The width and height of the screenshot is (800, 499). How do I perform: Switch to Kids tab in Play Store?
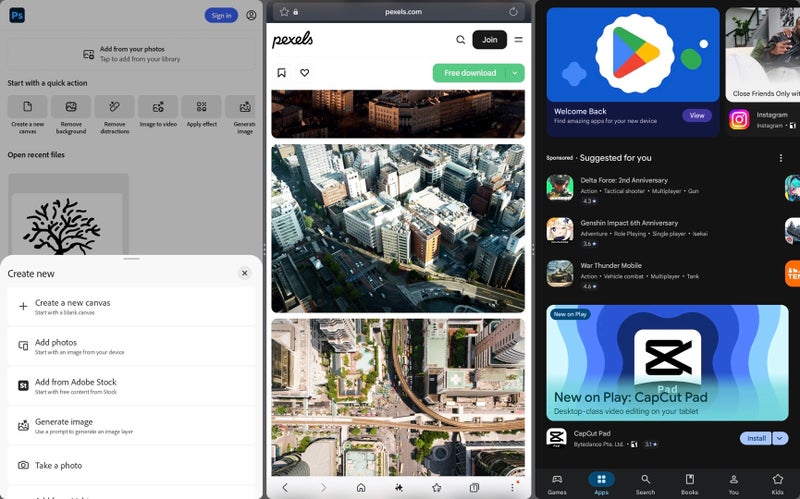click(x=778, y=484)
